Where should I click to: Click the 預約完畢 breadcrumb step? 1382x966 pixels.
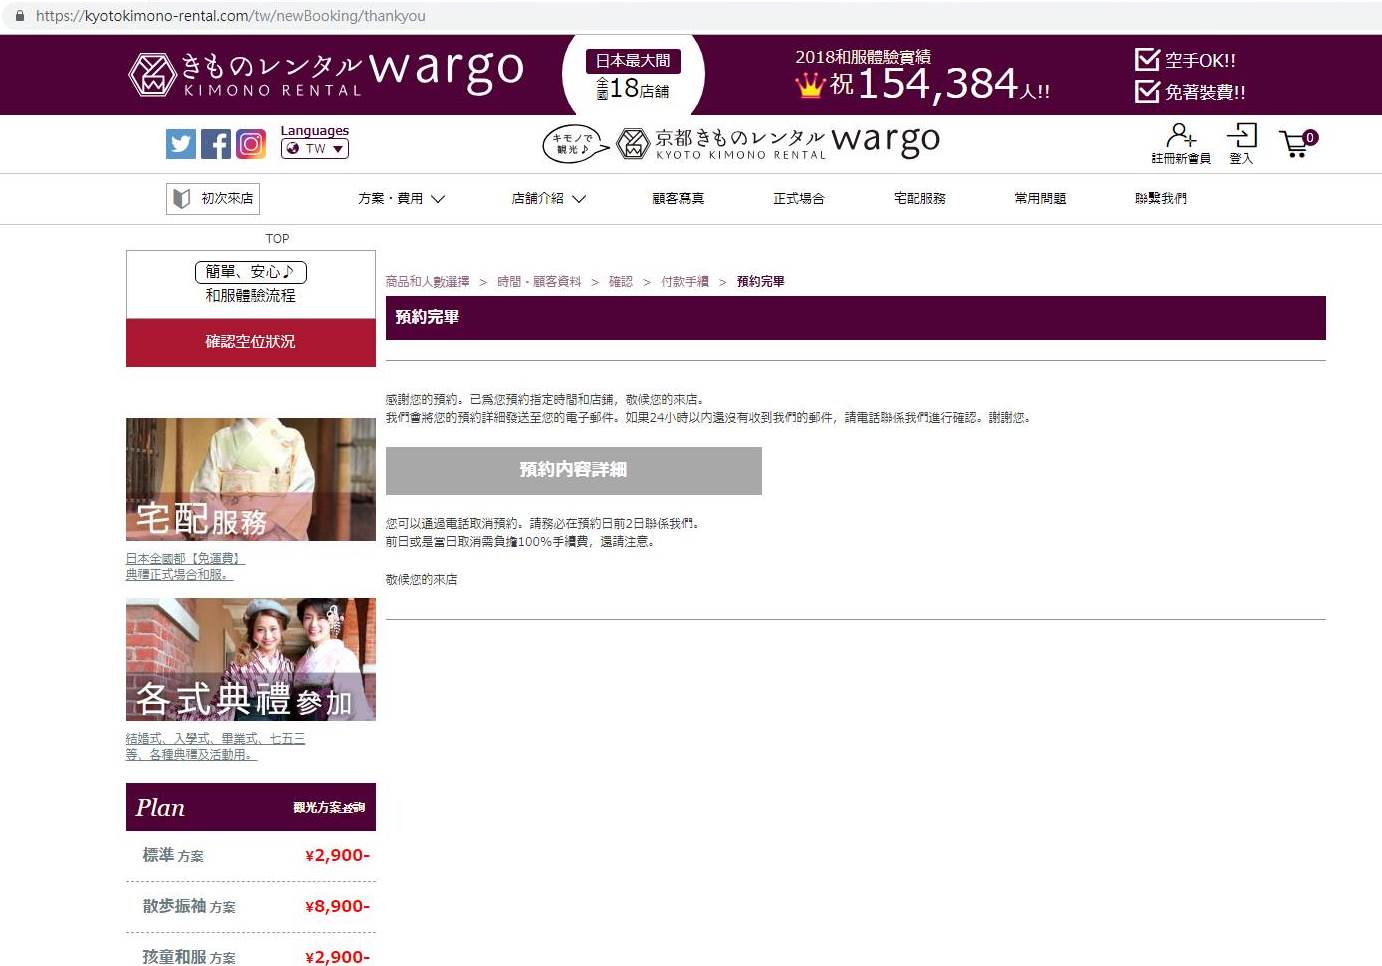[761, 282]
